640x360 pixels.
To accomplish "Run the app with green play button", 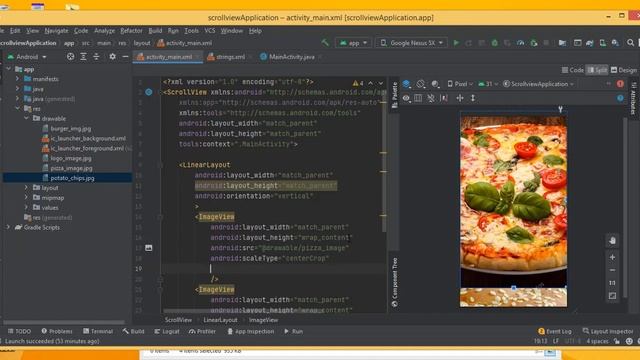I will coord(456,42).
